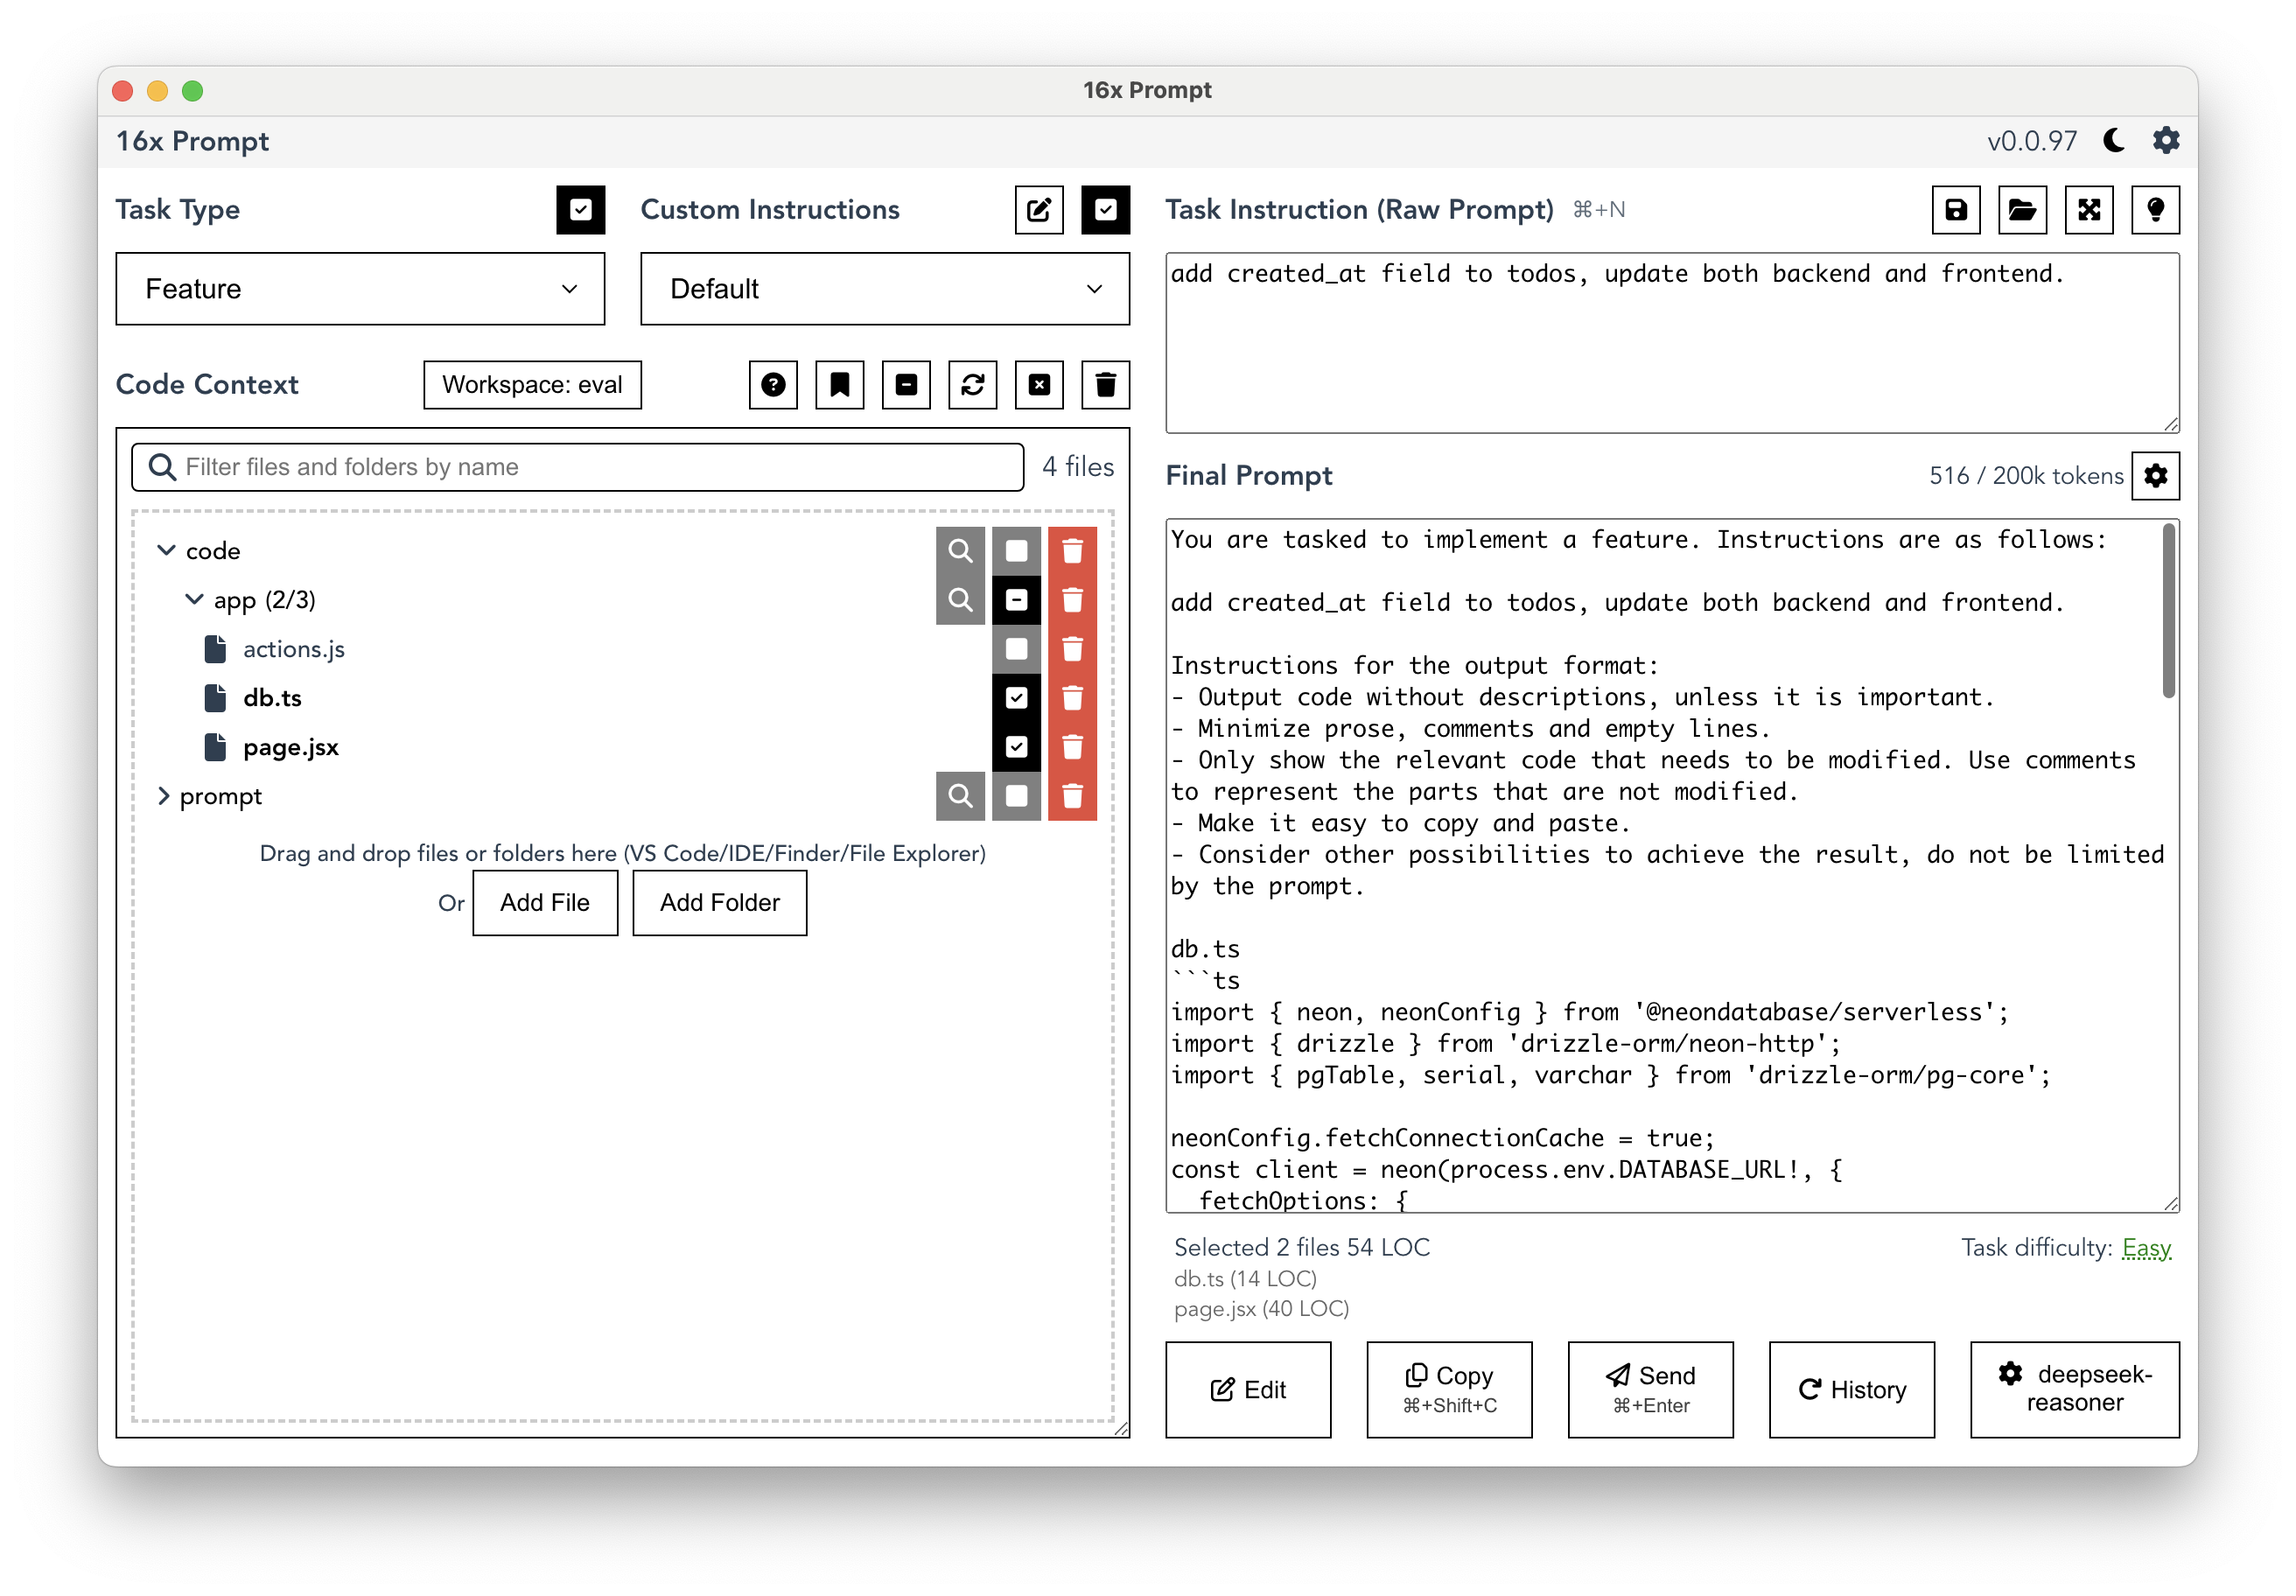Click the load prompt icon
Viewport: 2296px width, 1596px height.
coord(2024,209)
